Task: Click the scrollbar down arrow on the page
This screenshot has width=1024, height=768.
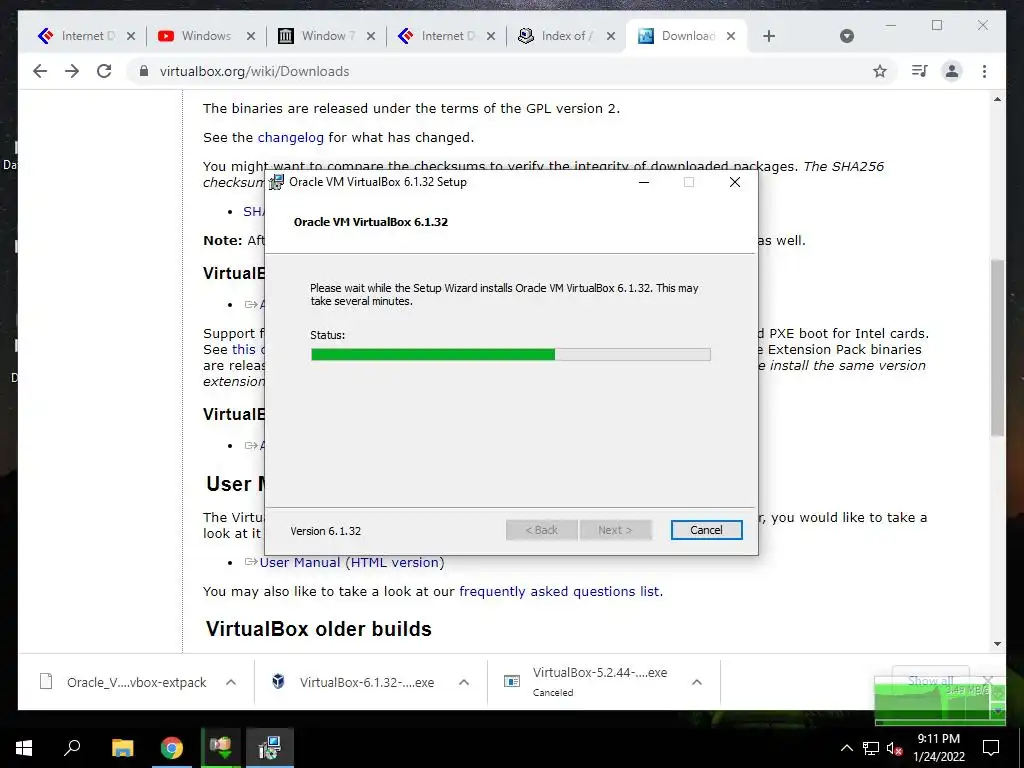Action: pos(997,644)
